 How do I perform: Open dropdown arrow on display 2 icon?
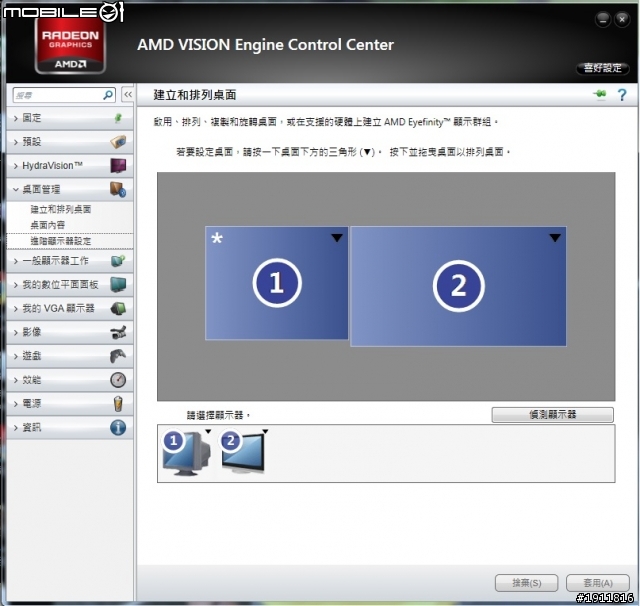click(265, 431)
